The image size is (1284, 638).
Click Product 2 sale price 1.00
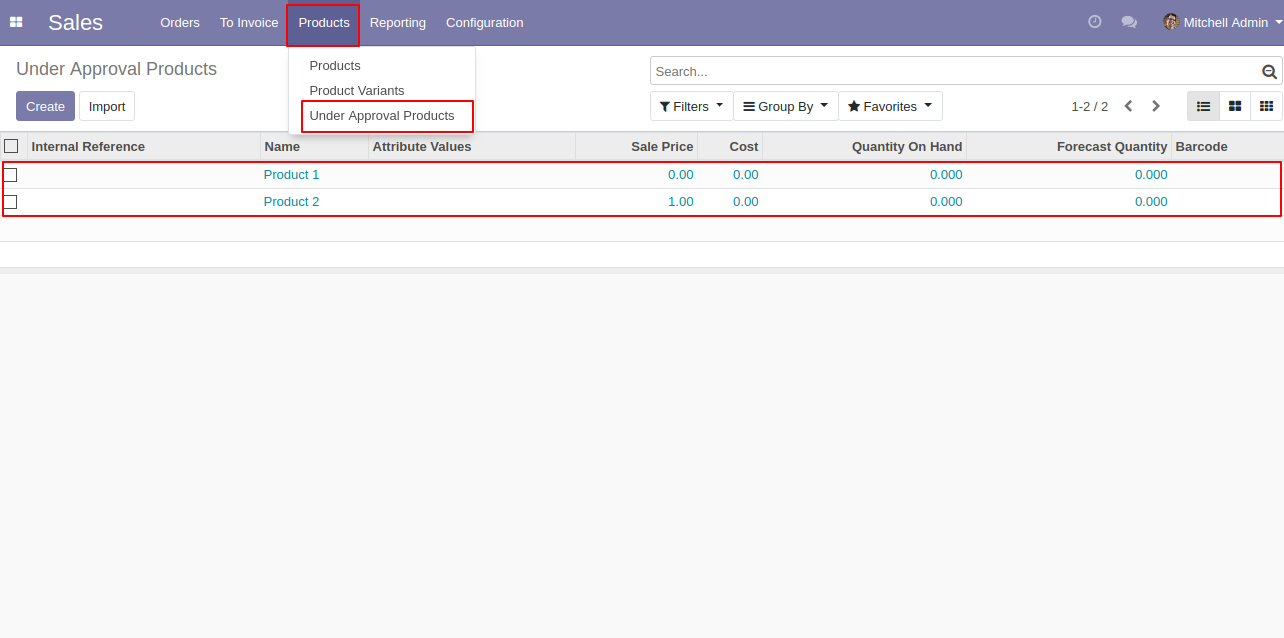(681, 202)
